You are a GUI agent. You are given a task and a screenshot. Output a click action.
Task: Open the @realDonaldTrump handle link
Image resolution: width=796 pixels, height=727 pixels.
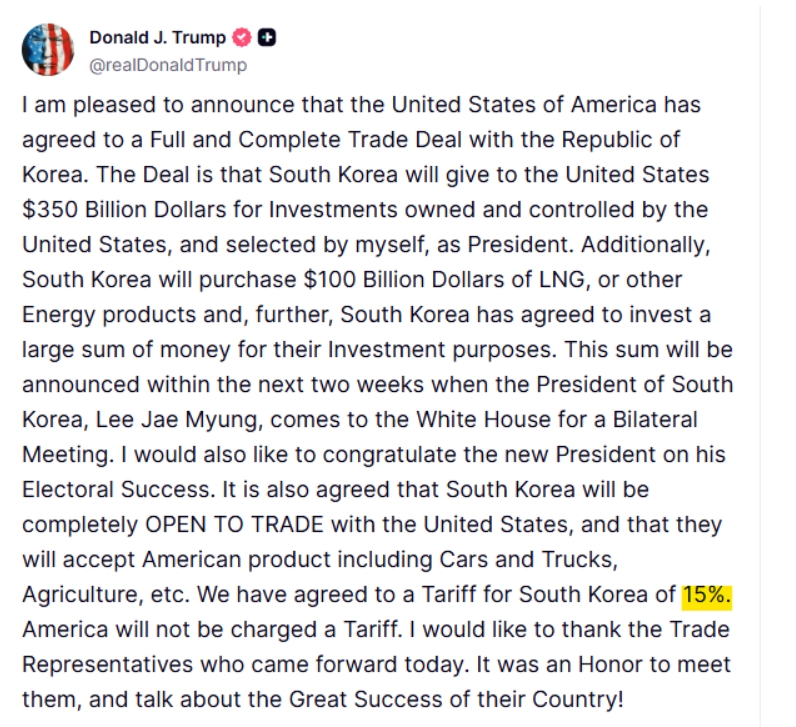pos(168,65)
